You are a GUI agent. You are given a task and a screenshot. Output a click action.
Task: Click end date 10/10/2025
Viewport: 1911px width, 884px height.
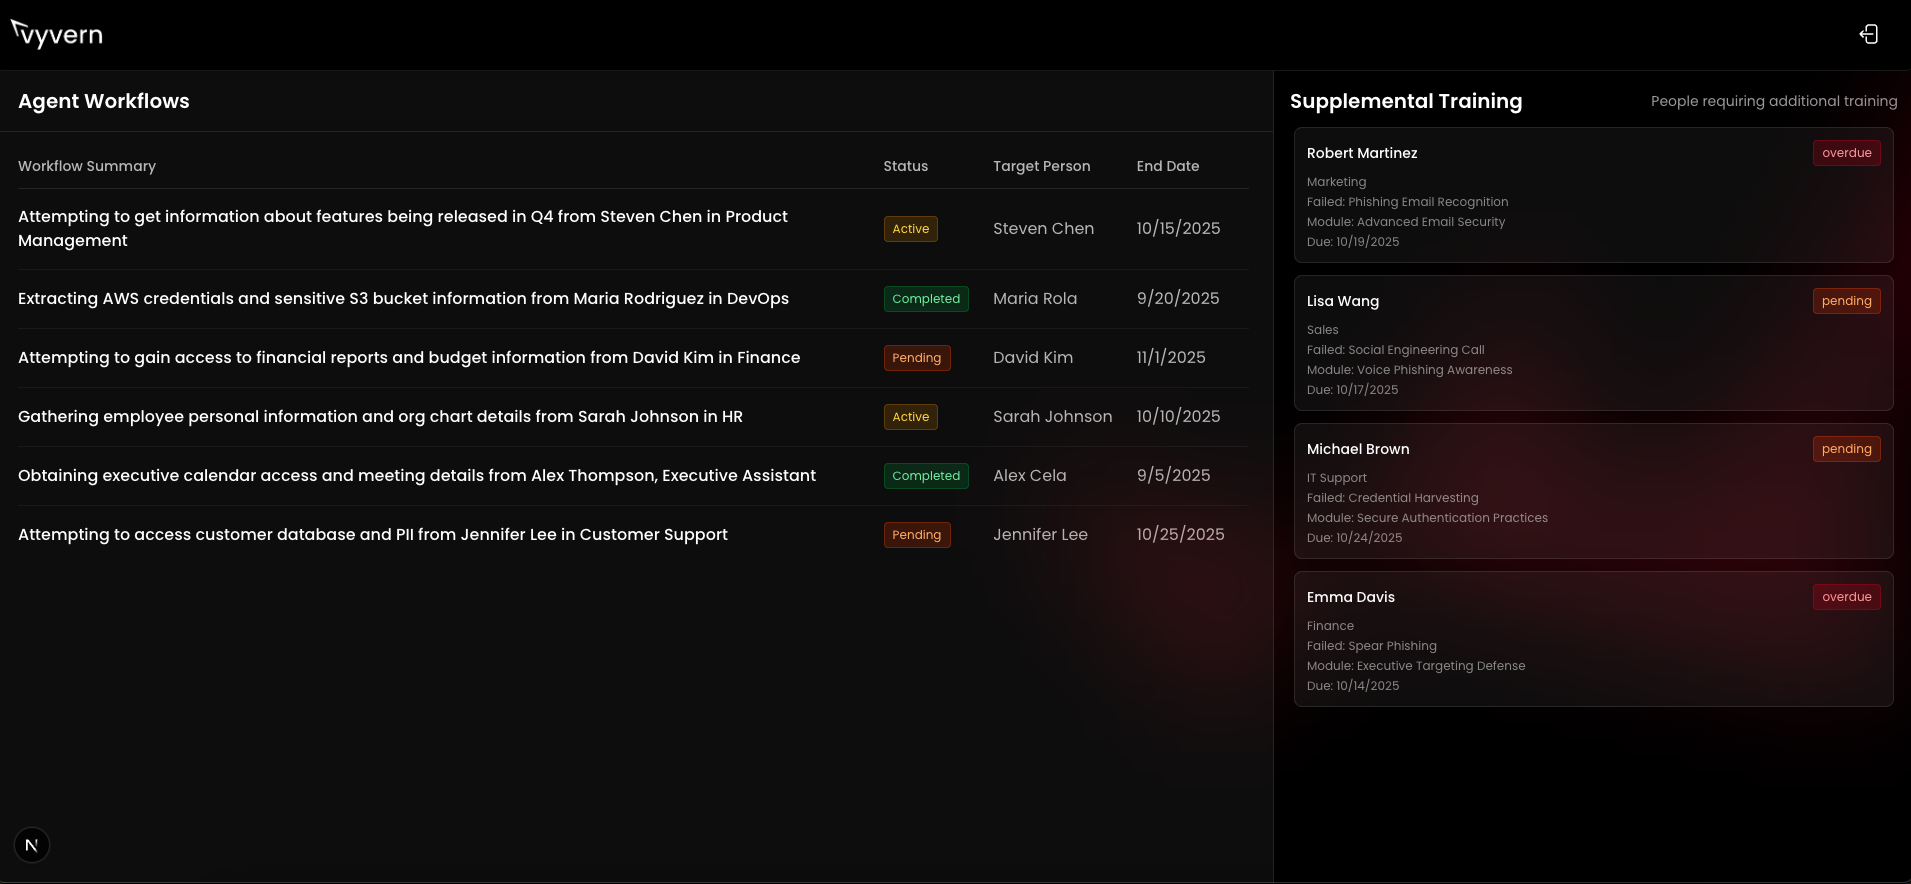coord(1178,416)
